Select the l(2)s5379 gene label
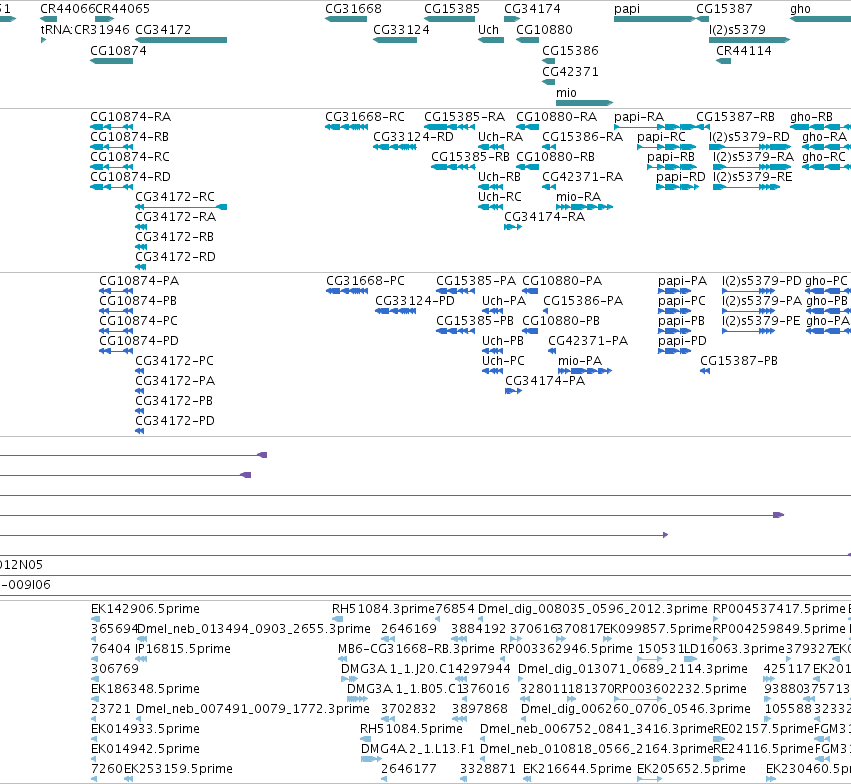Screen dimensions: 851x784 737,30
